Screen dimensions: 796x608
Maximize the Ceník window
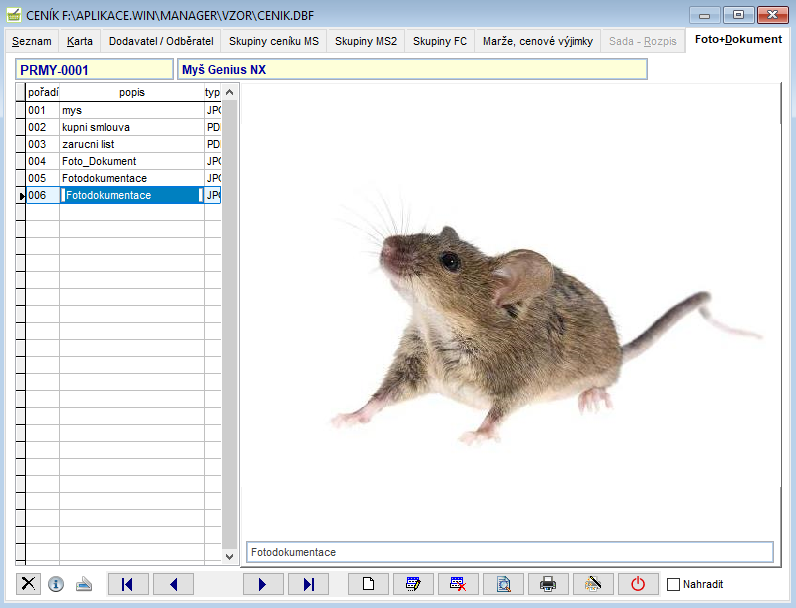(738, 15)
